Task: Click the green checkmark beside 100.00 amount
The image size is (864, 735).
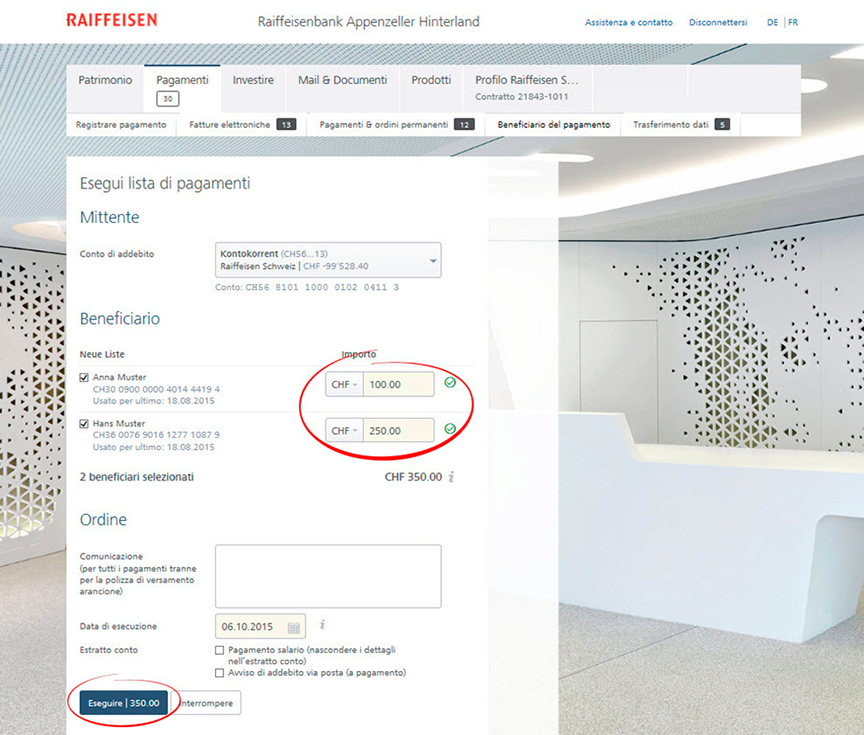Action: point(450,382)
